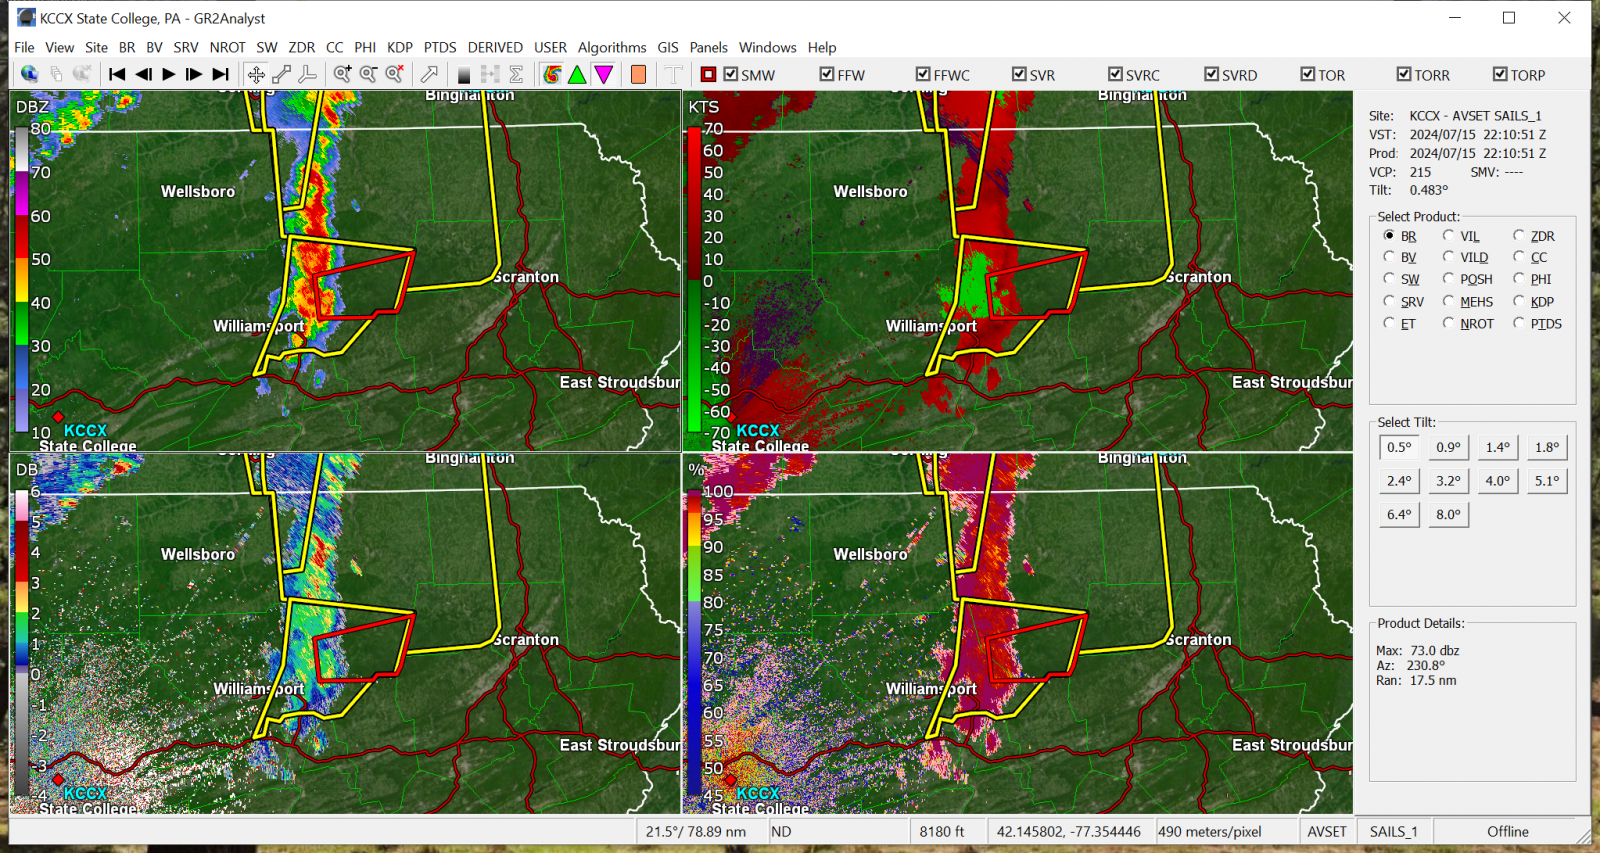Toggle the SVRD checkbox

1211,74
